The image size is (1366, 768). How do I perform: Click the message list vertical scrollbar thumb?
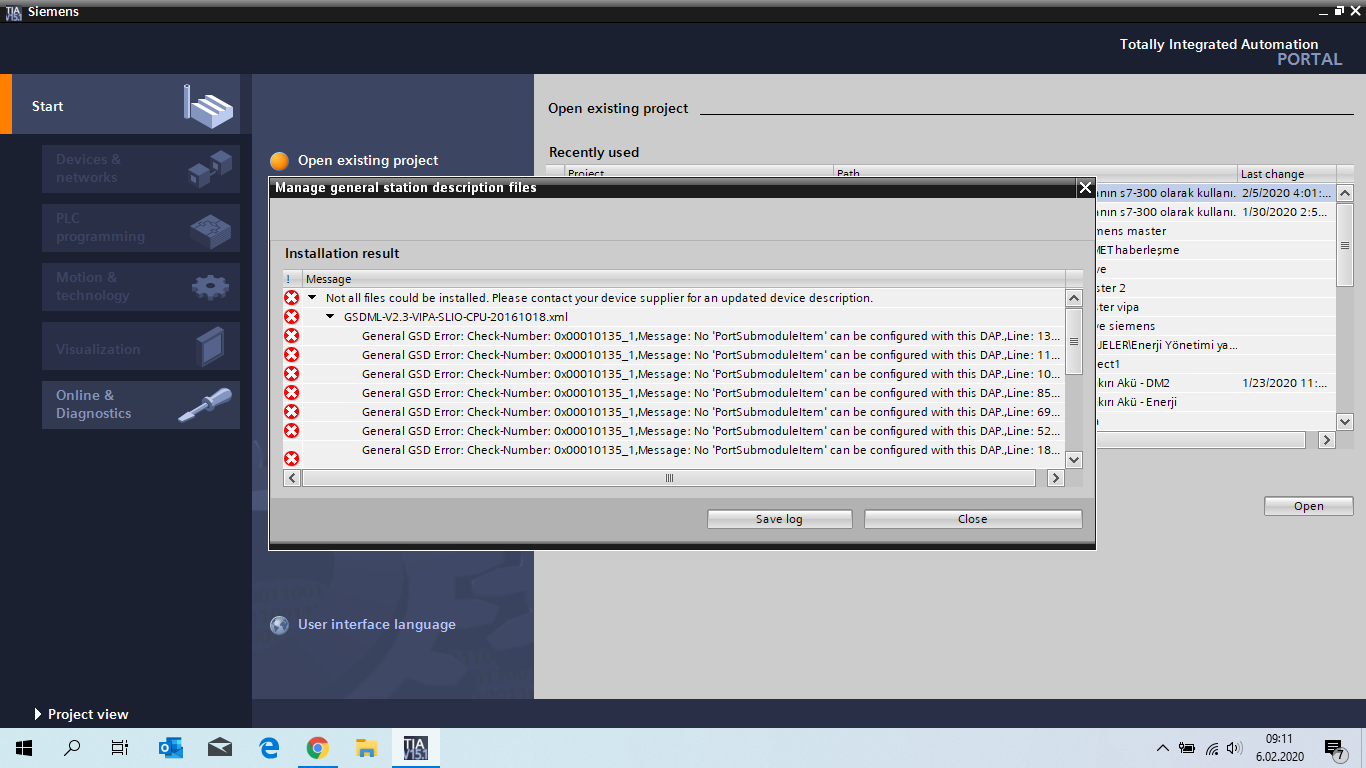1074,341
